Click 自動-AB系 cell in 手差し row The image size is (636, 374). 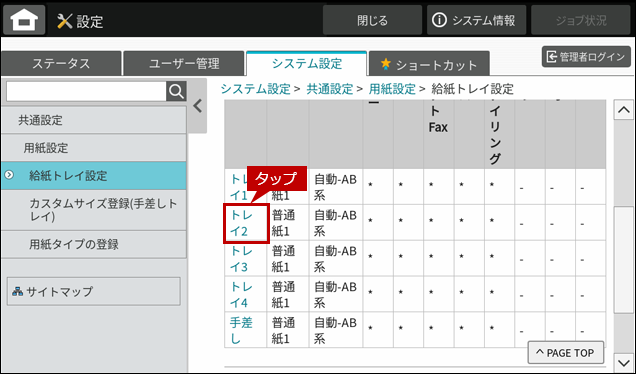pos(335,330)
